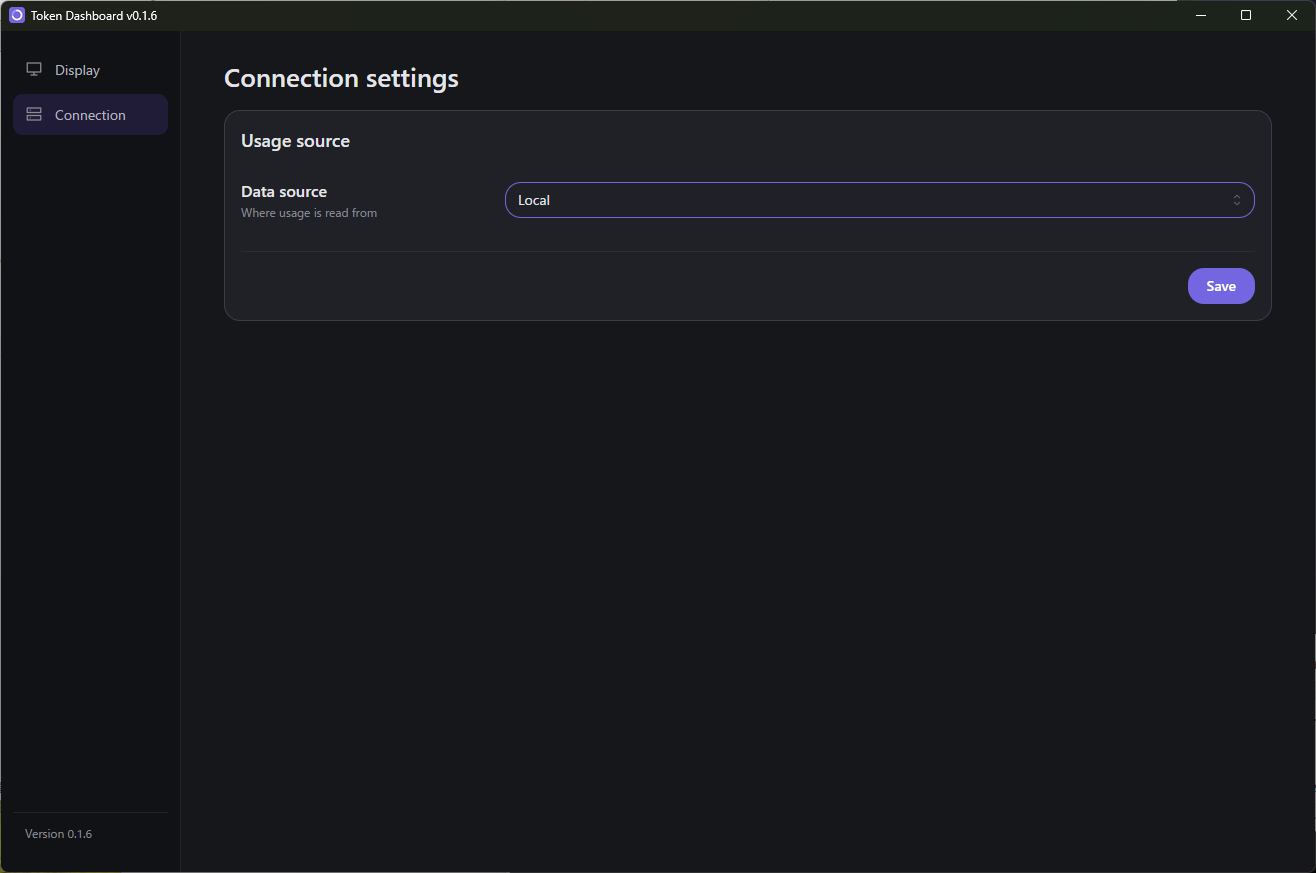This screenshot has width=1316, height=873.
Task: Click the Token Dashboard v0.1.6 title text
Action: [94, 16]
